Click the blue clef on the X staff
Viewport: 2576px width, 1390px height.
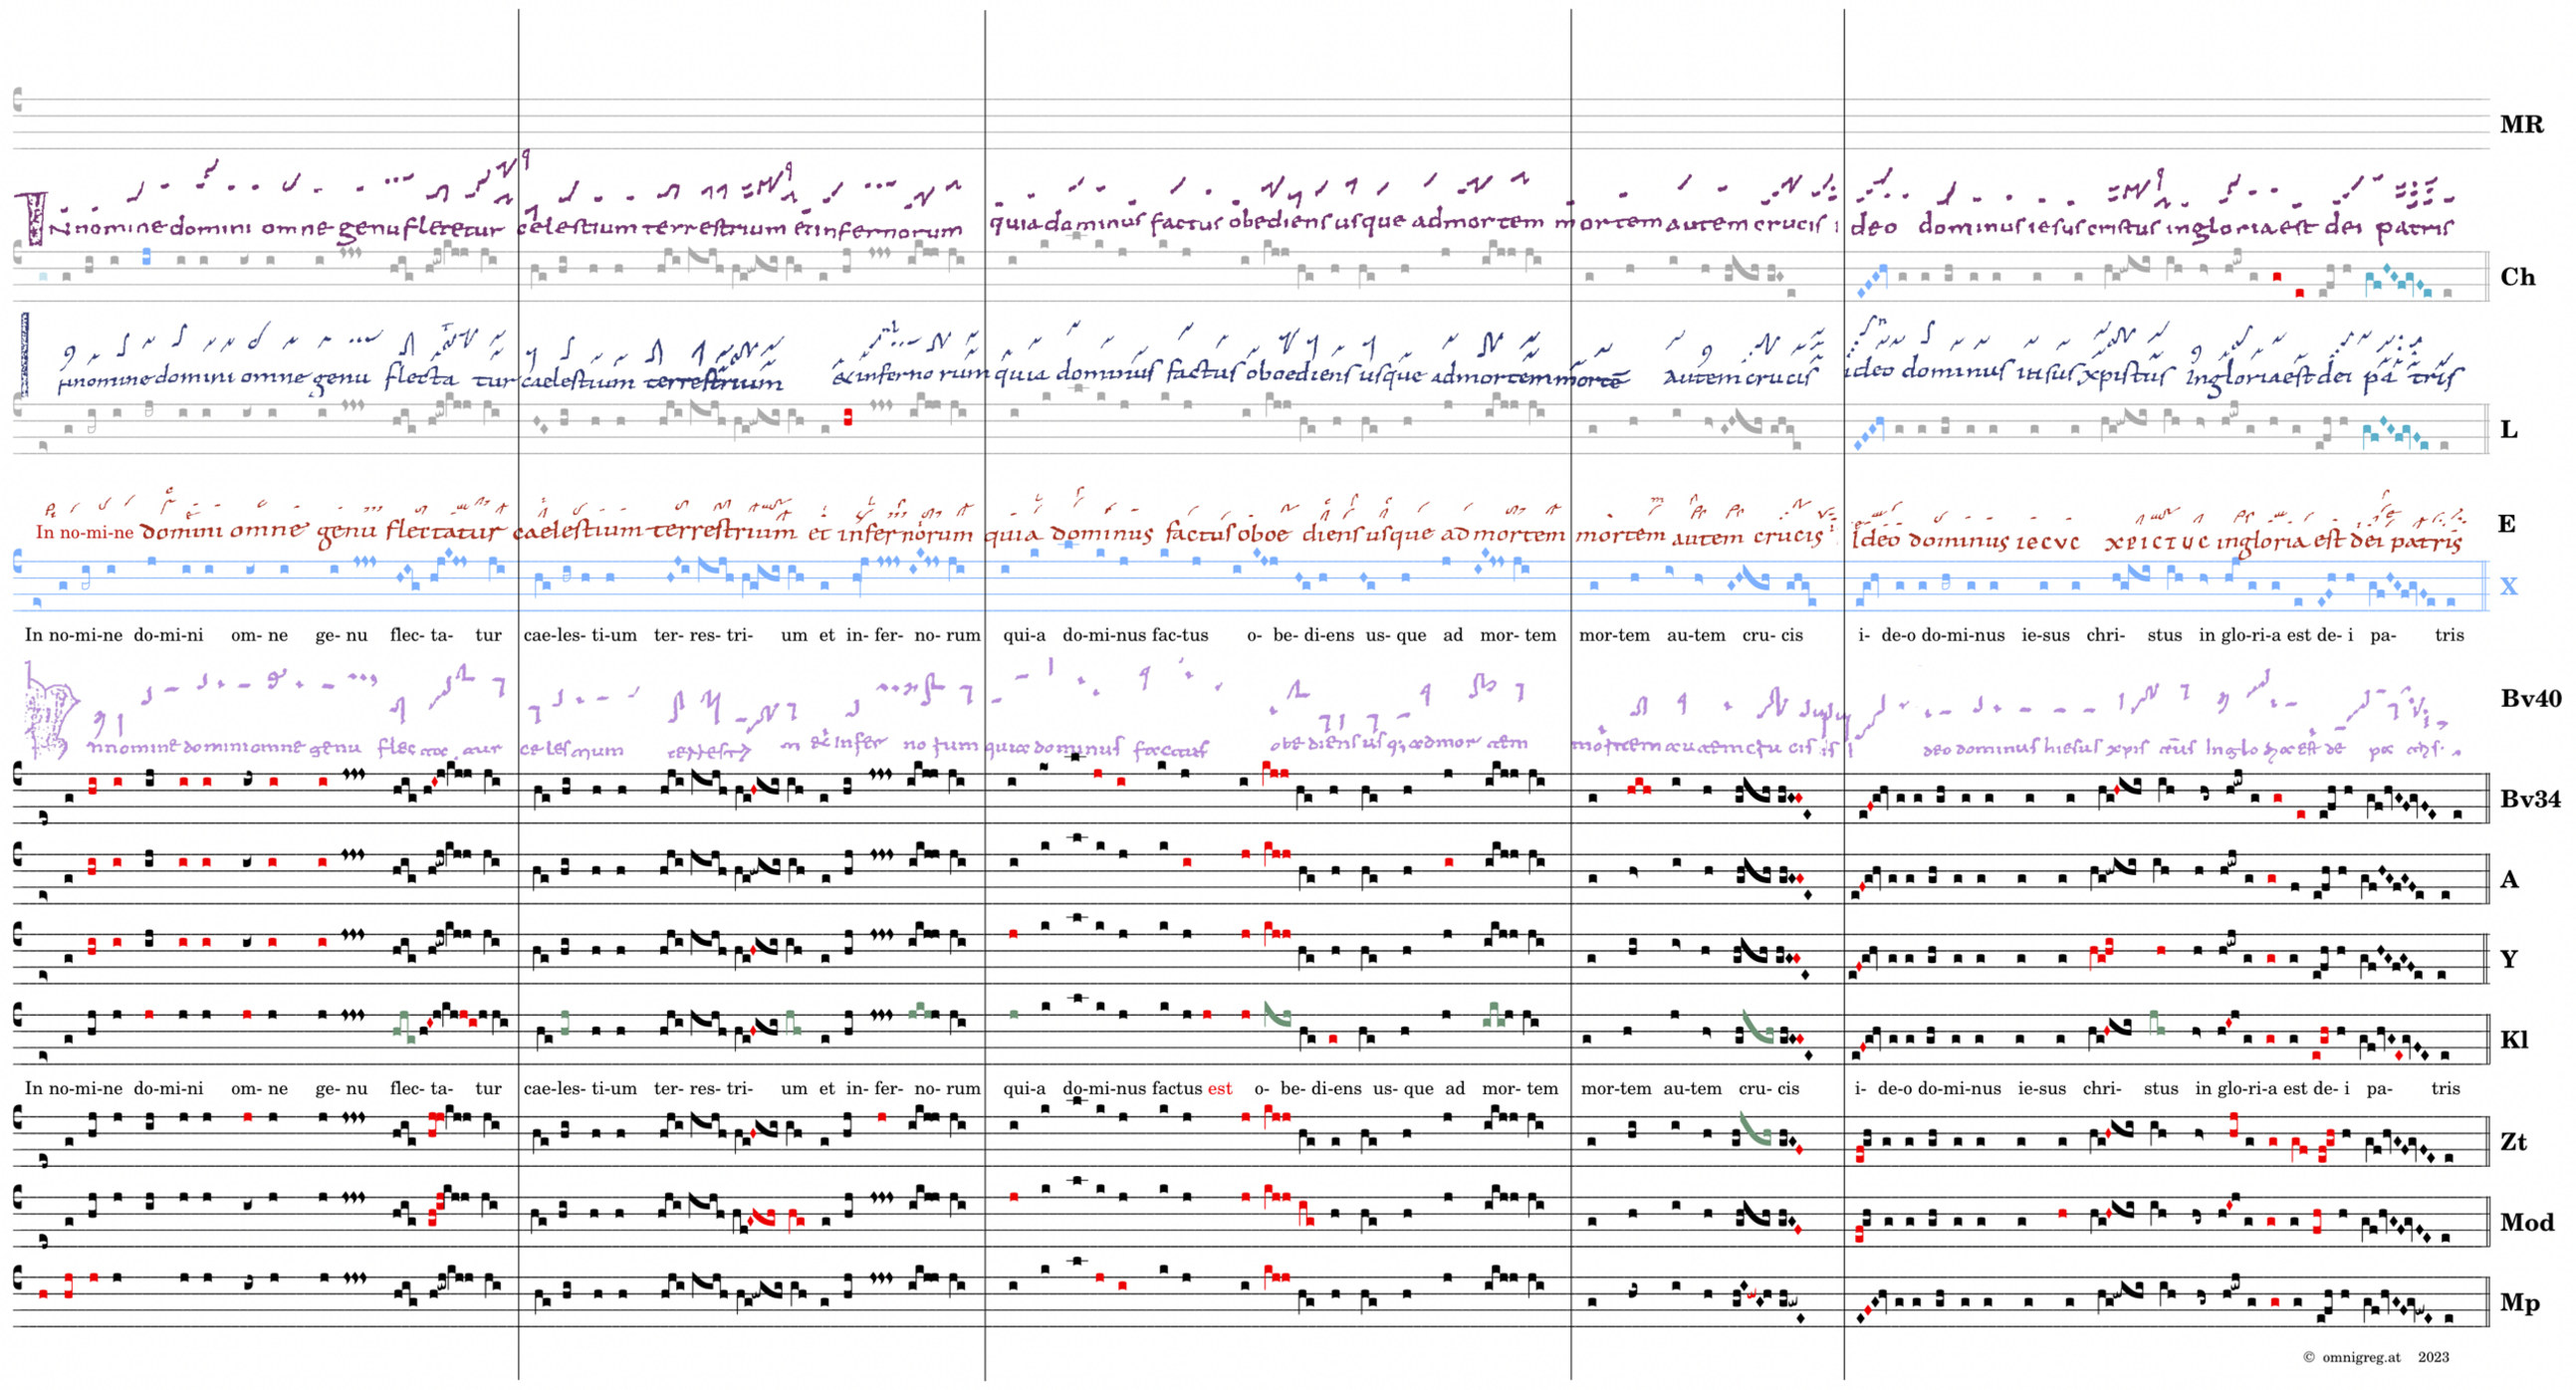tap(17, 563)
